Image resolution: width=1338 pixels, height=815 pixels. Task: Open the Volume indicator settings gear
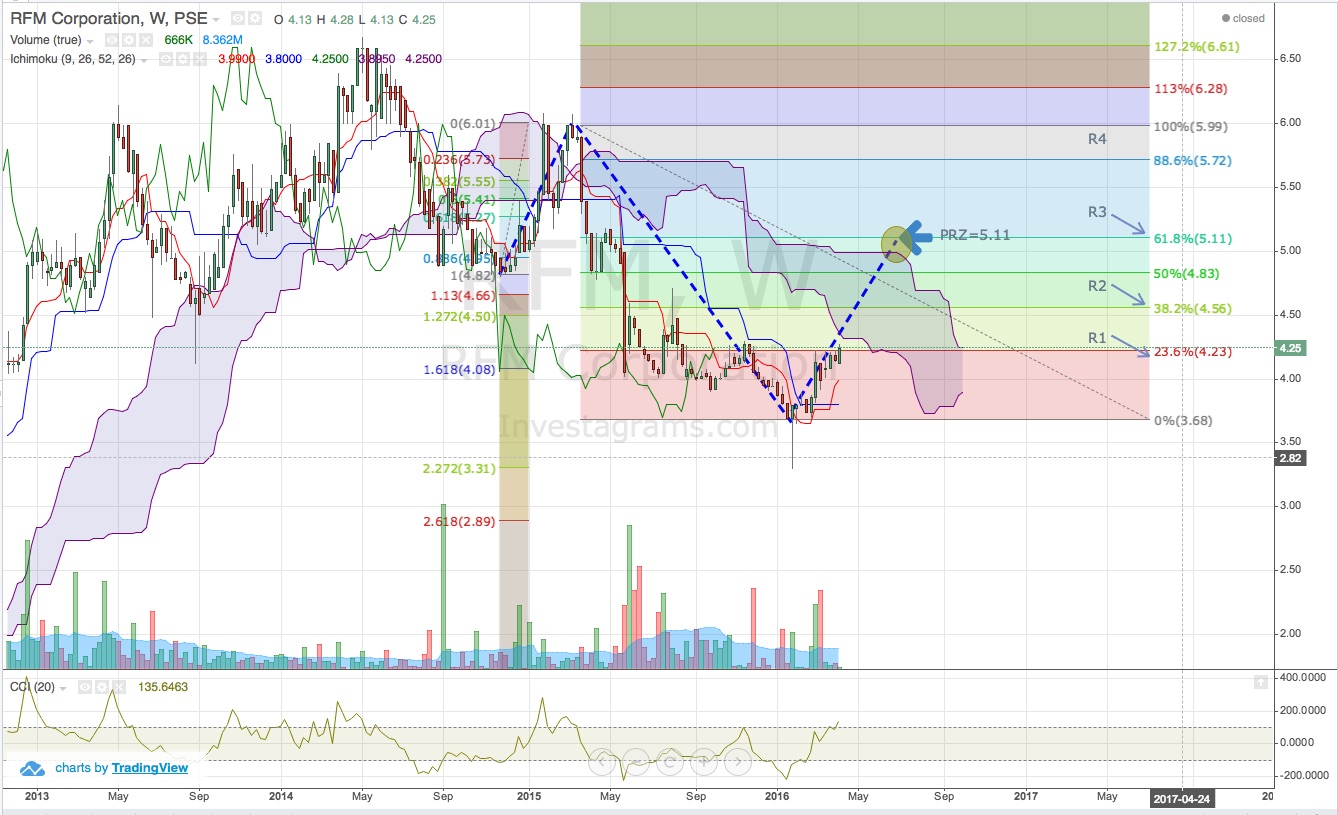pos(129,39)
